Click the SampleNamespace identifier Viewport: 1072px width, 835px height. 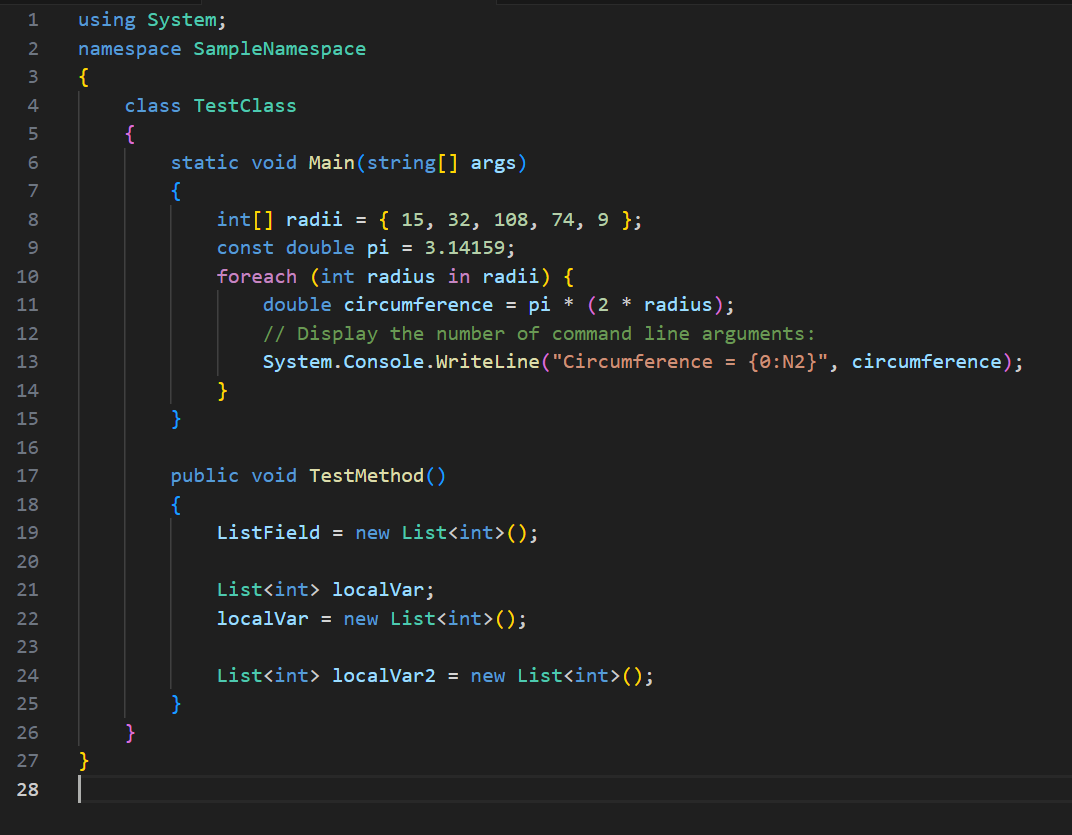(279, 48)
